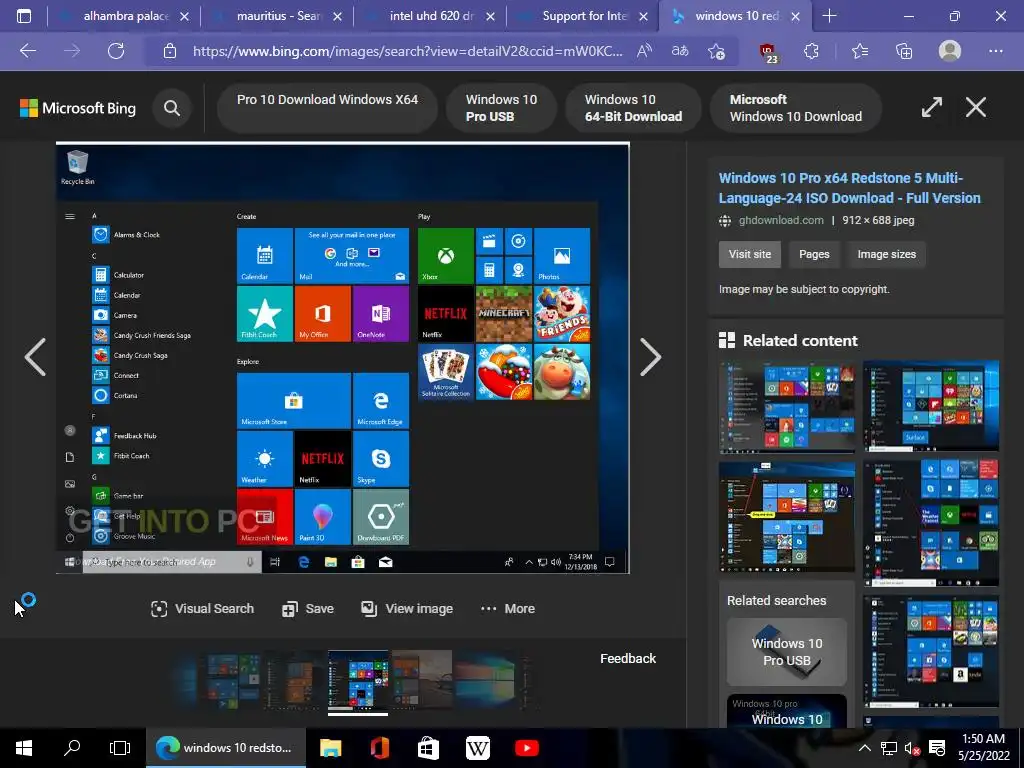Open the related thumbnail with yellow callout

[786, 517]
